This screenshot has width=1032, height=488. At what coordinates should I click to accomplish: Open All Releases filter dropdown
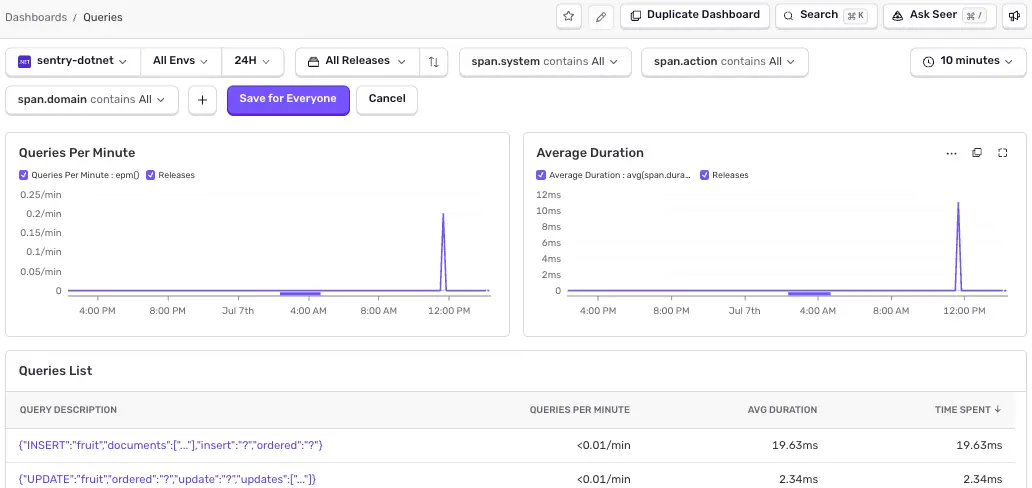tap(357, 61)
